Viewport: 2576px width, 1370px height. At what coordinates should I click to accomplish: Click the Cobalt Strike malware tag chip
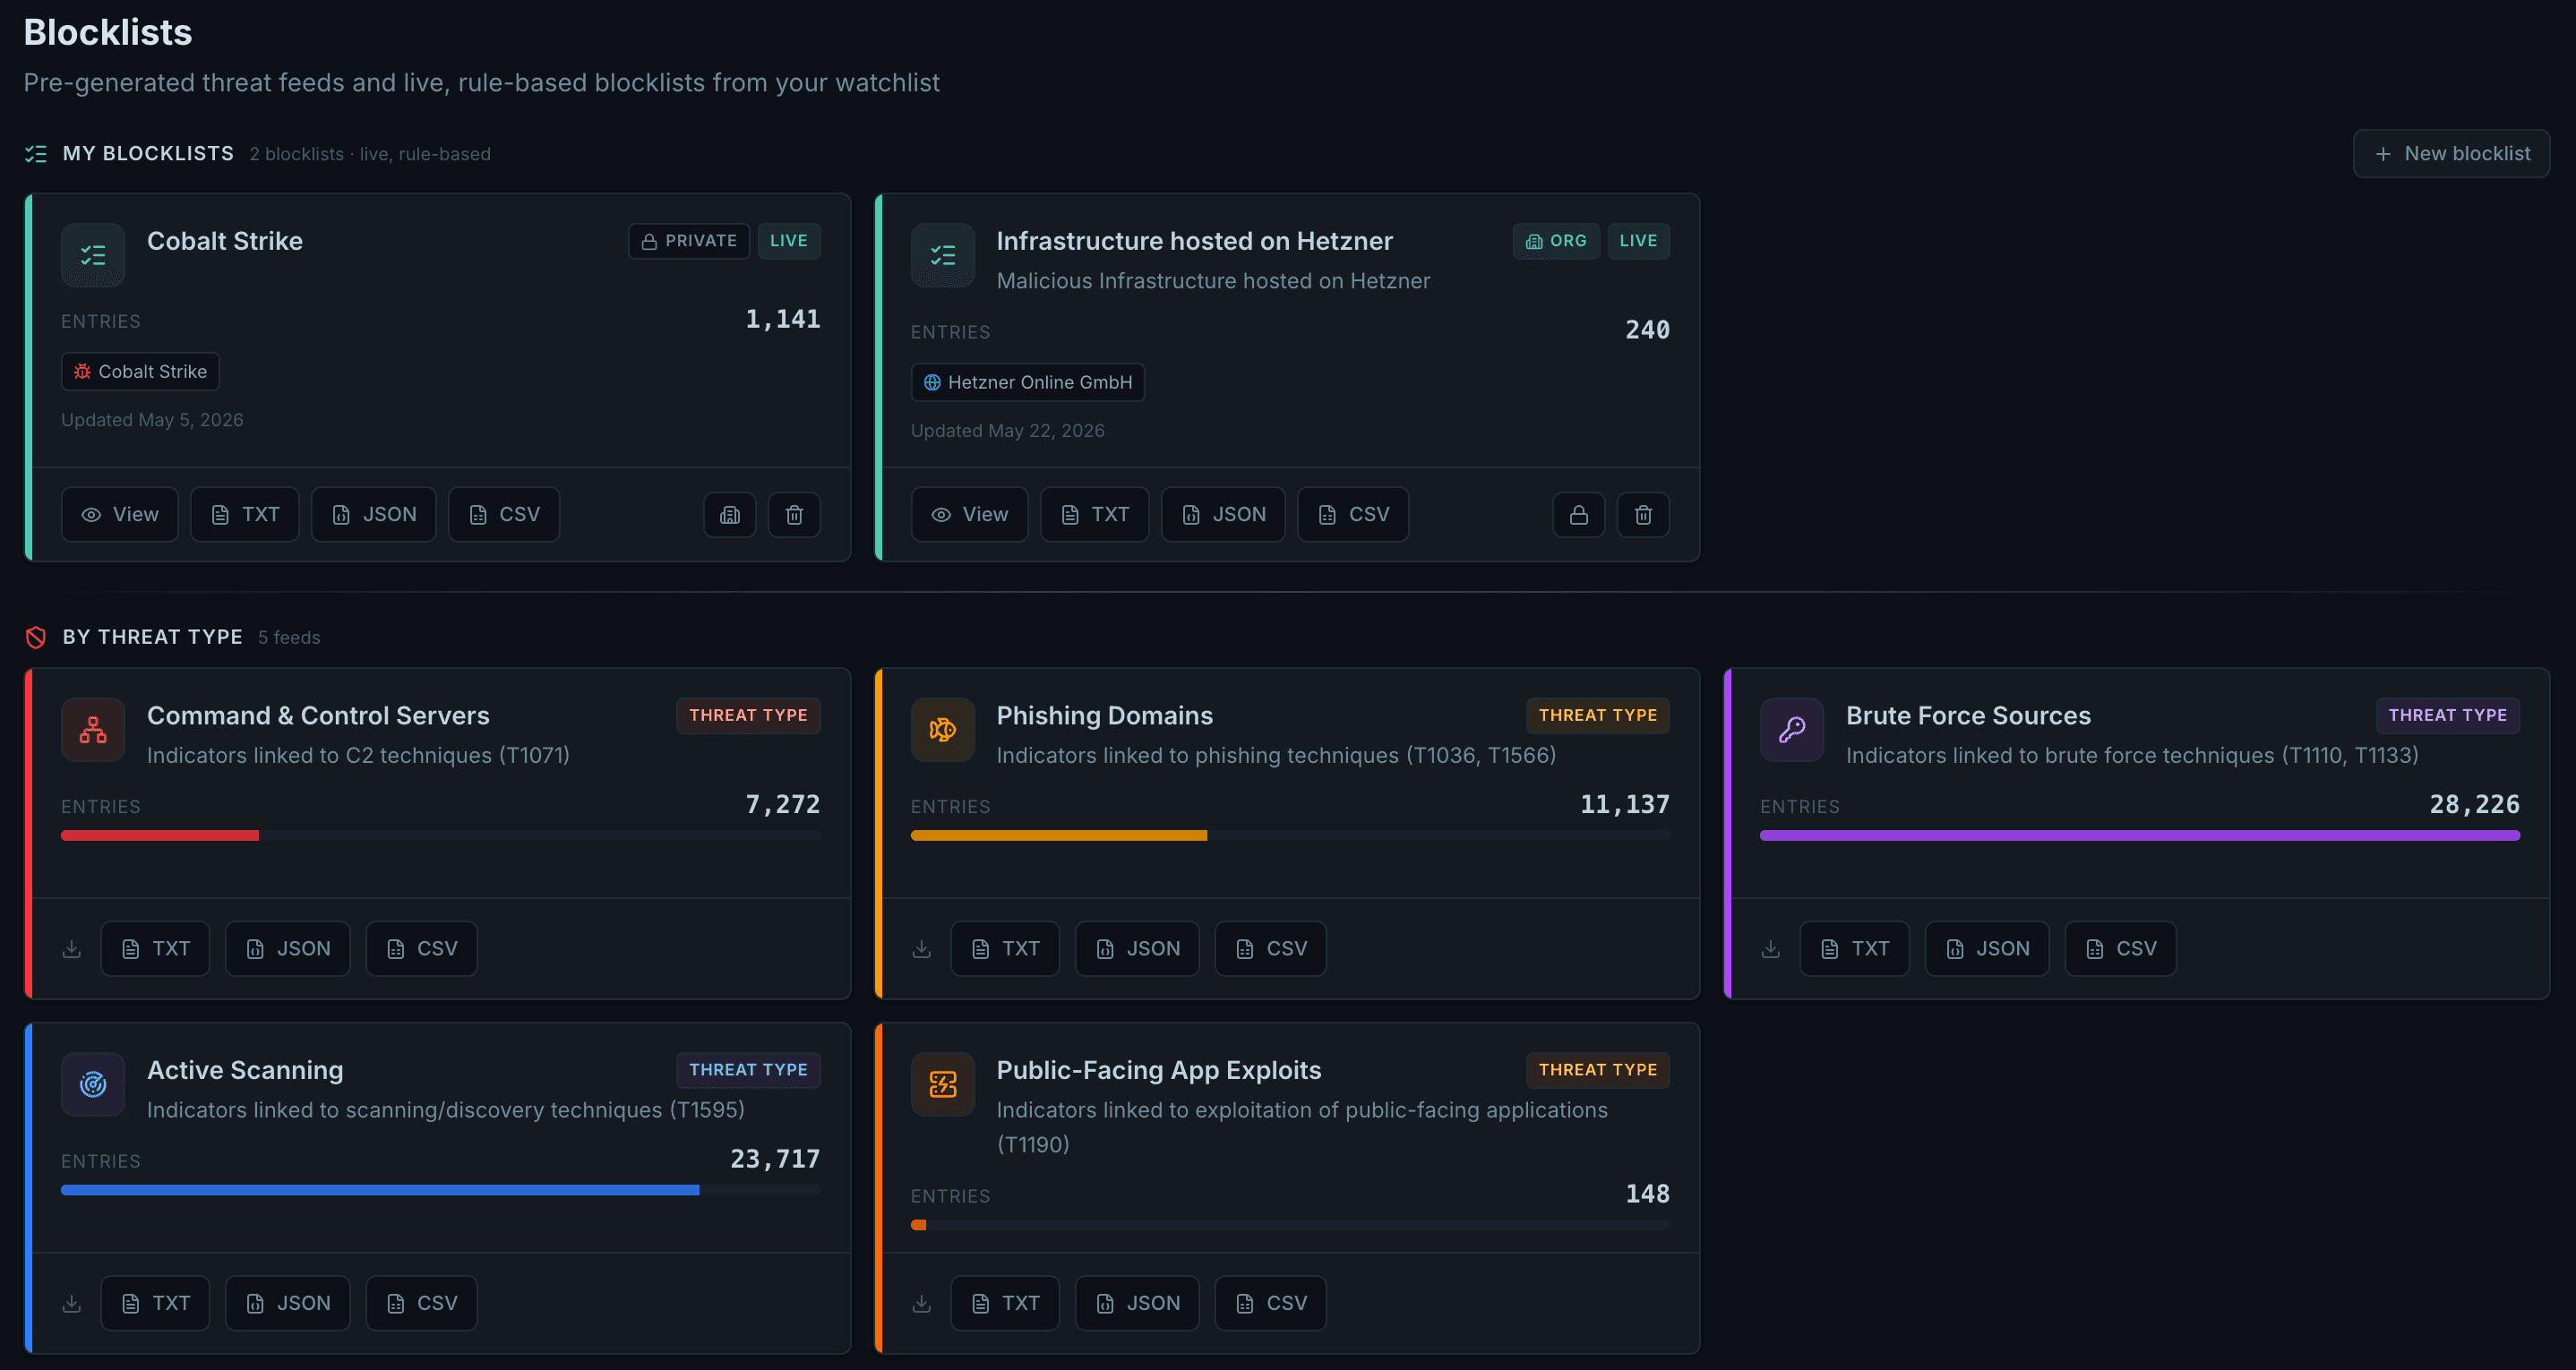point(140,371)
